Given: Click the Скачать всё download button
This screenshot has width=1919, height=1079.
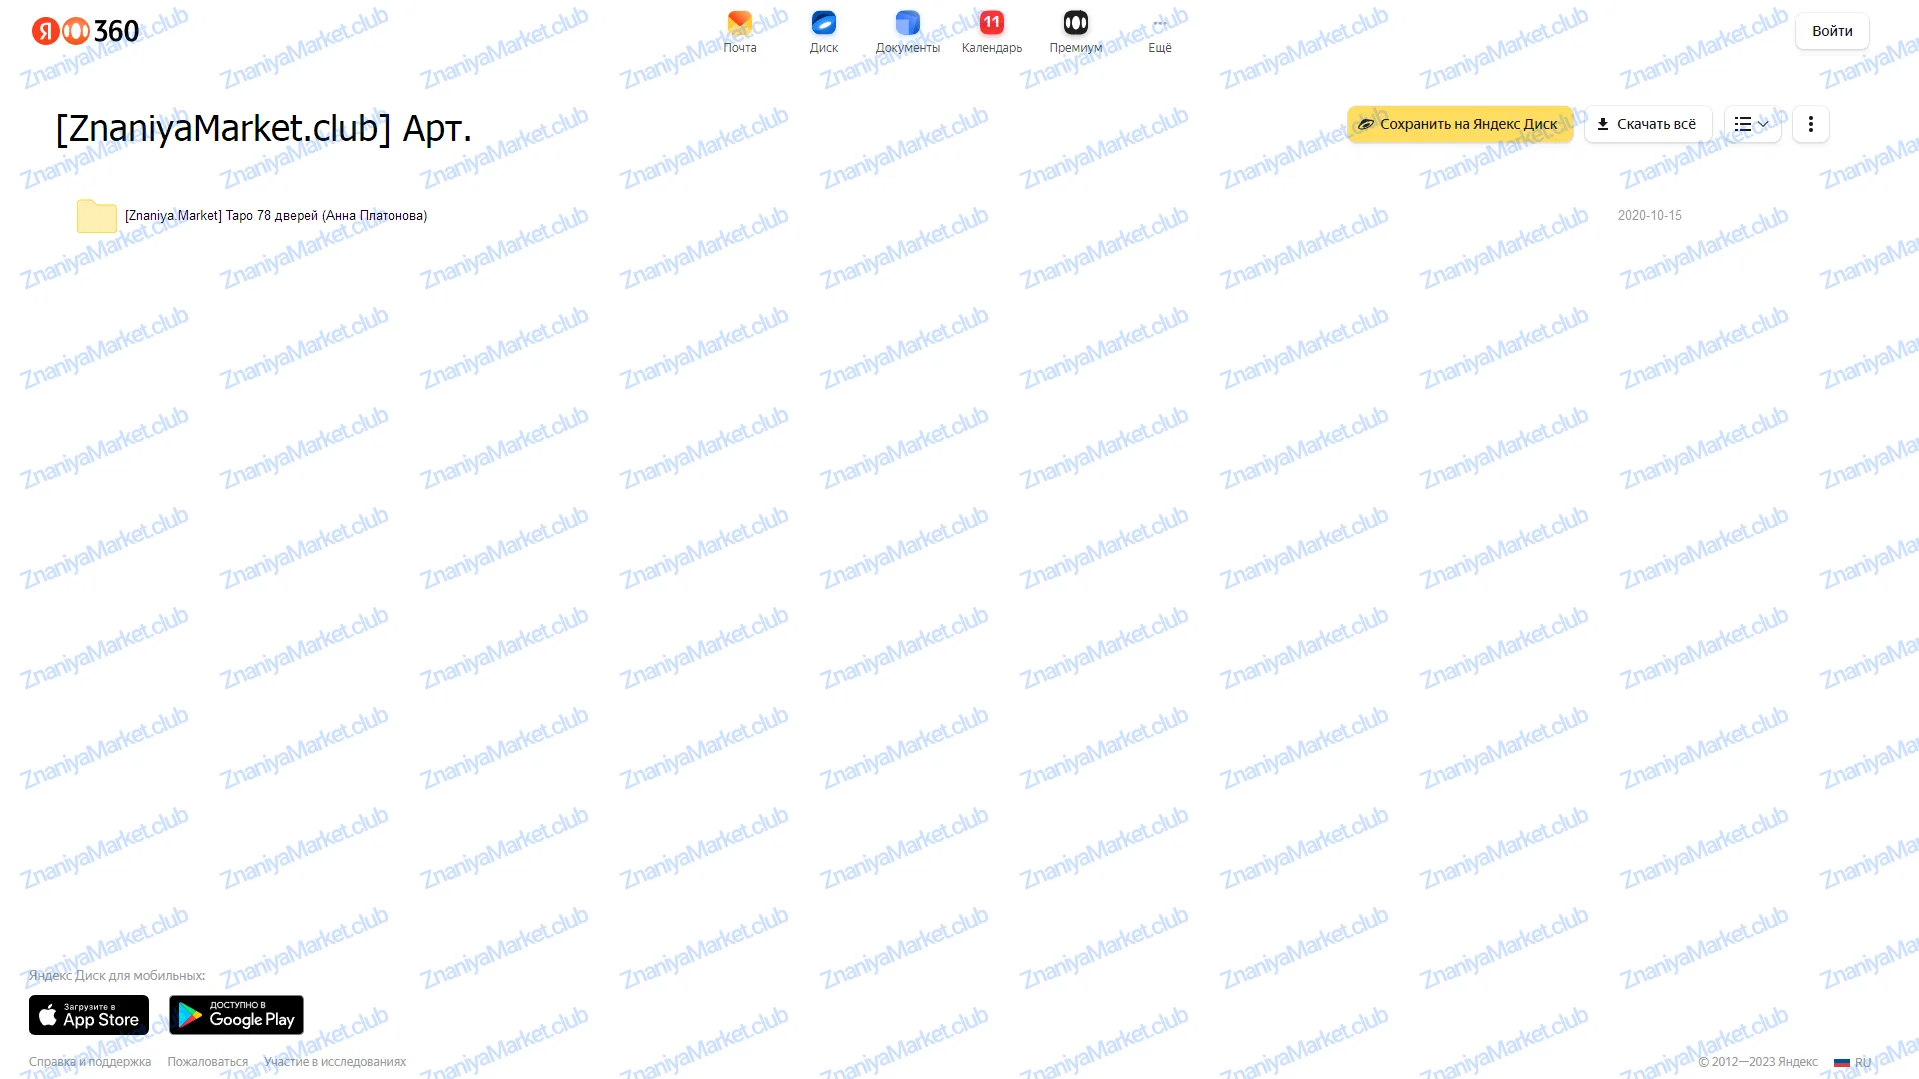Looking at the screenshot, I should tap(1647, 124).
